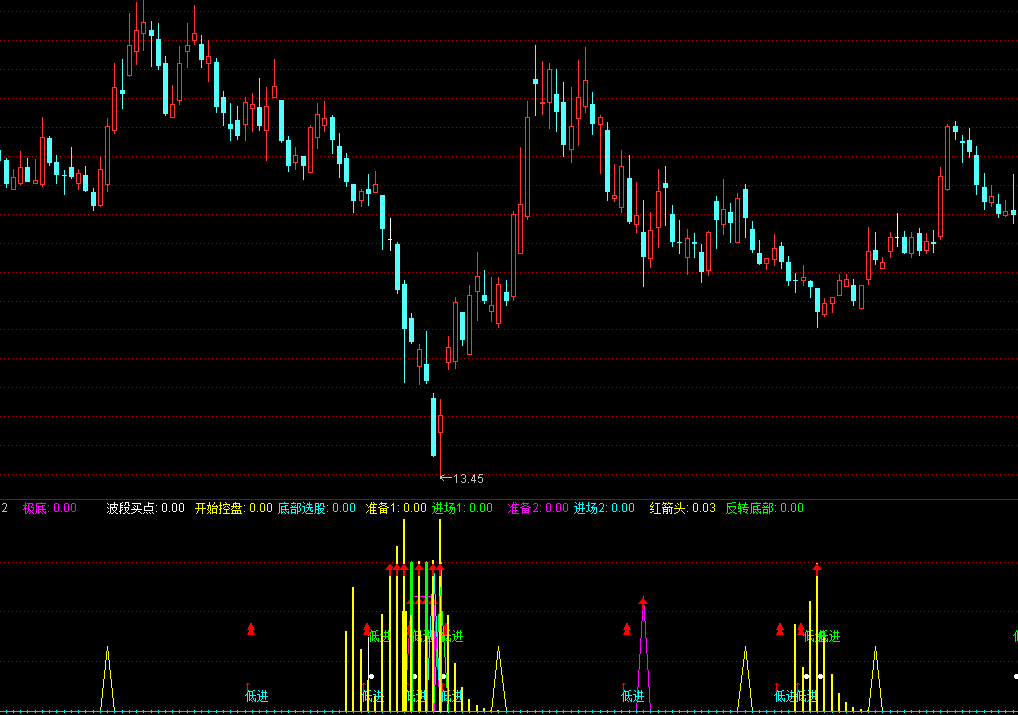Click the 极底 indicator value label

tap(50, 508)
